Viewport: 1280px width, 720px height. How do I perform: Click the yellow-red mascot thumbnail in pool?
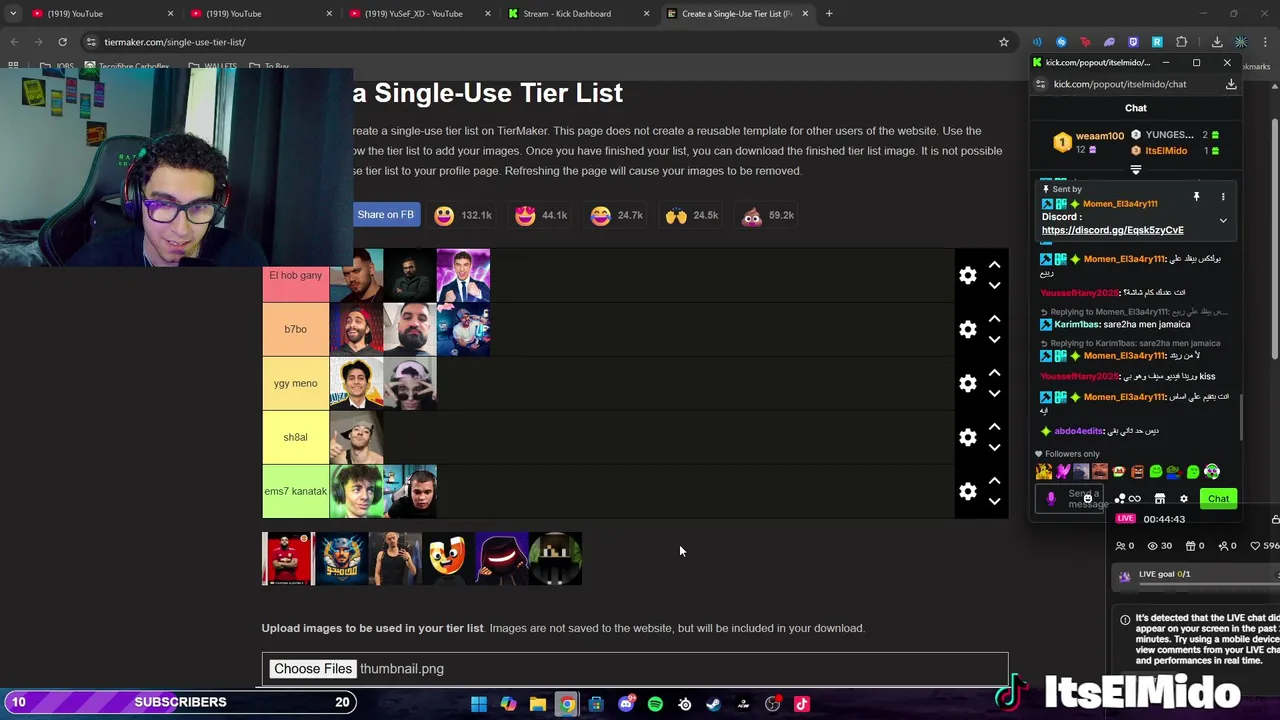[x=448, y=558]
